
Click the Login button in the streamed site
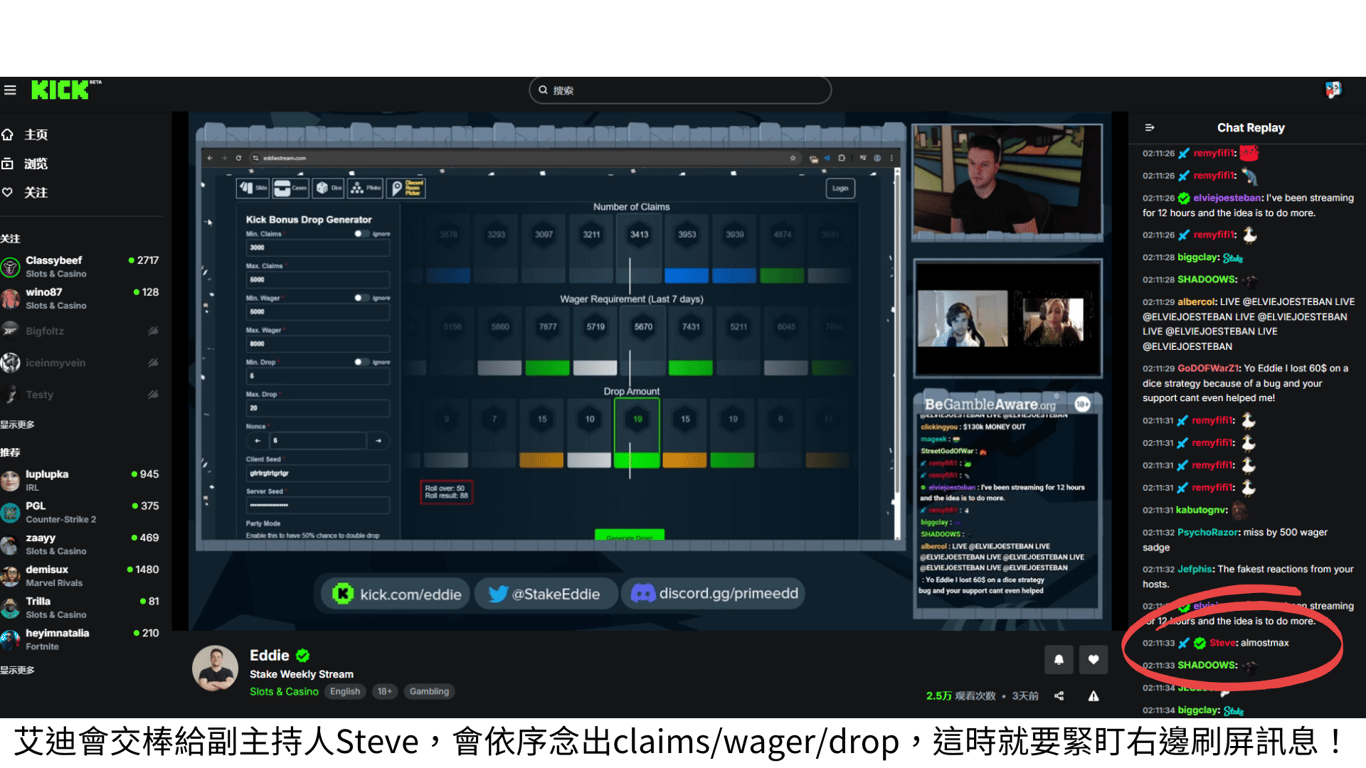[840, 188]
